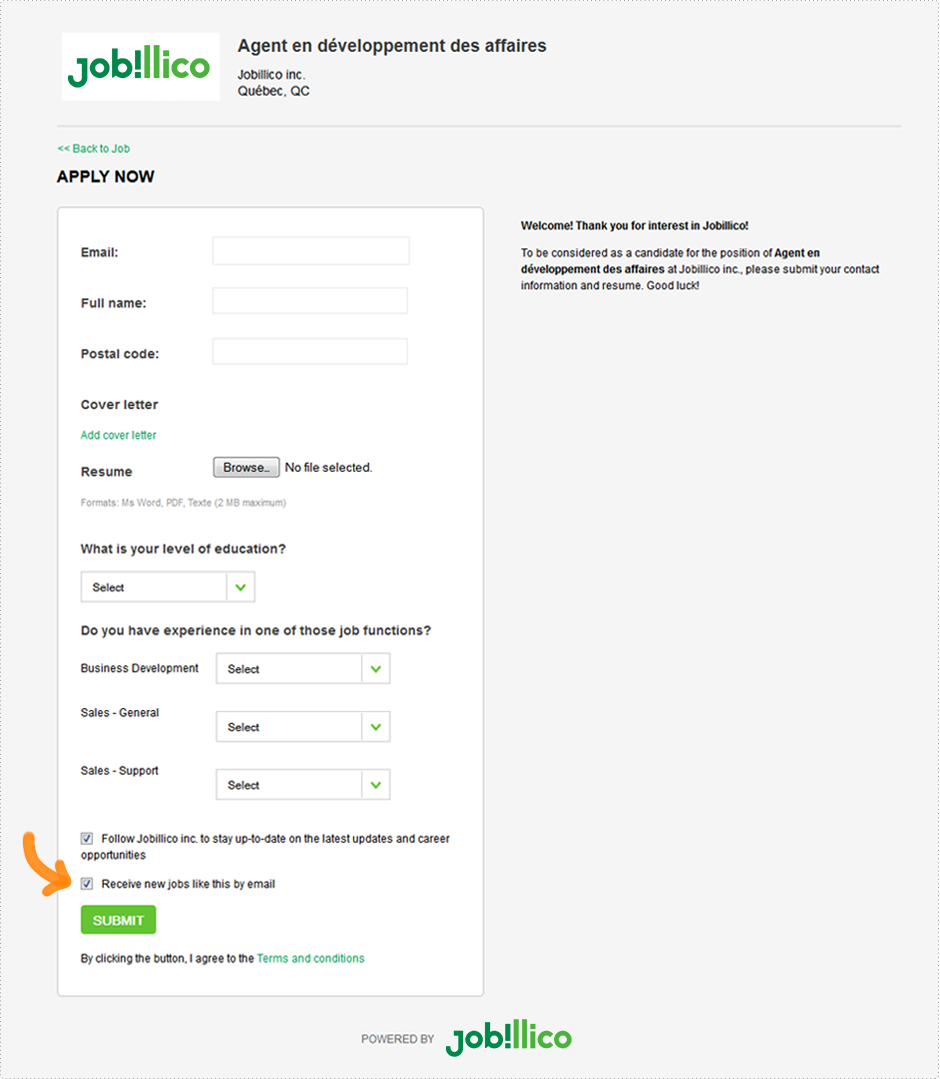Click Browse to choose a resume file
Image resolution: width=940 pixels, height=1079 pixels.
(x=246, y=467)
